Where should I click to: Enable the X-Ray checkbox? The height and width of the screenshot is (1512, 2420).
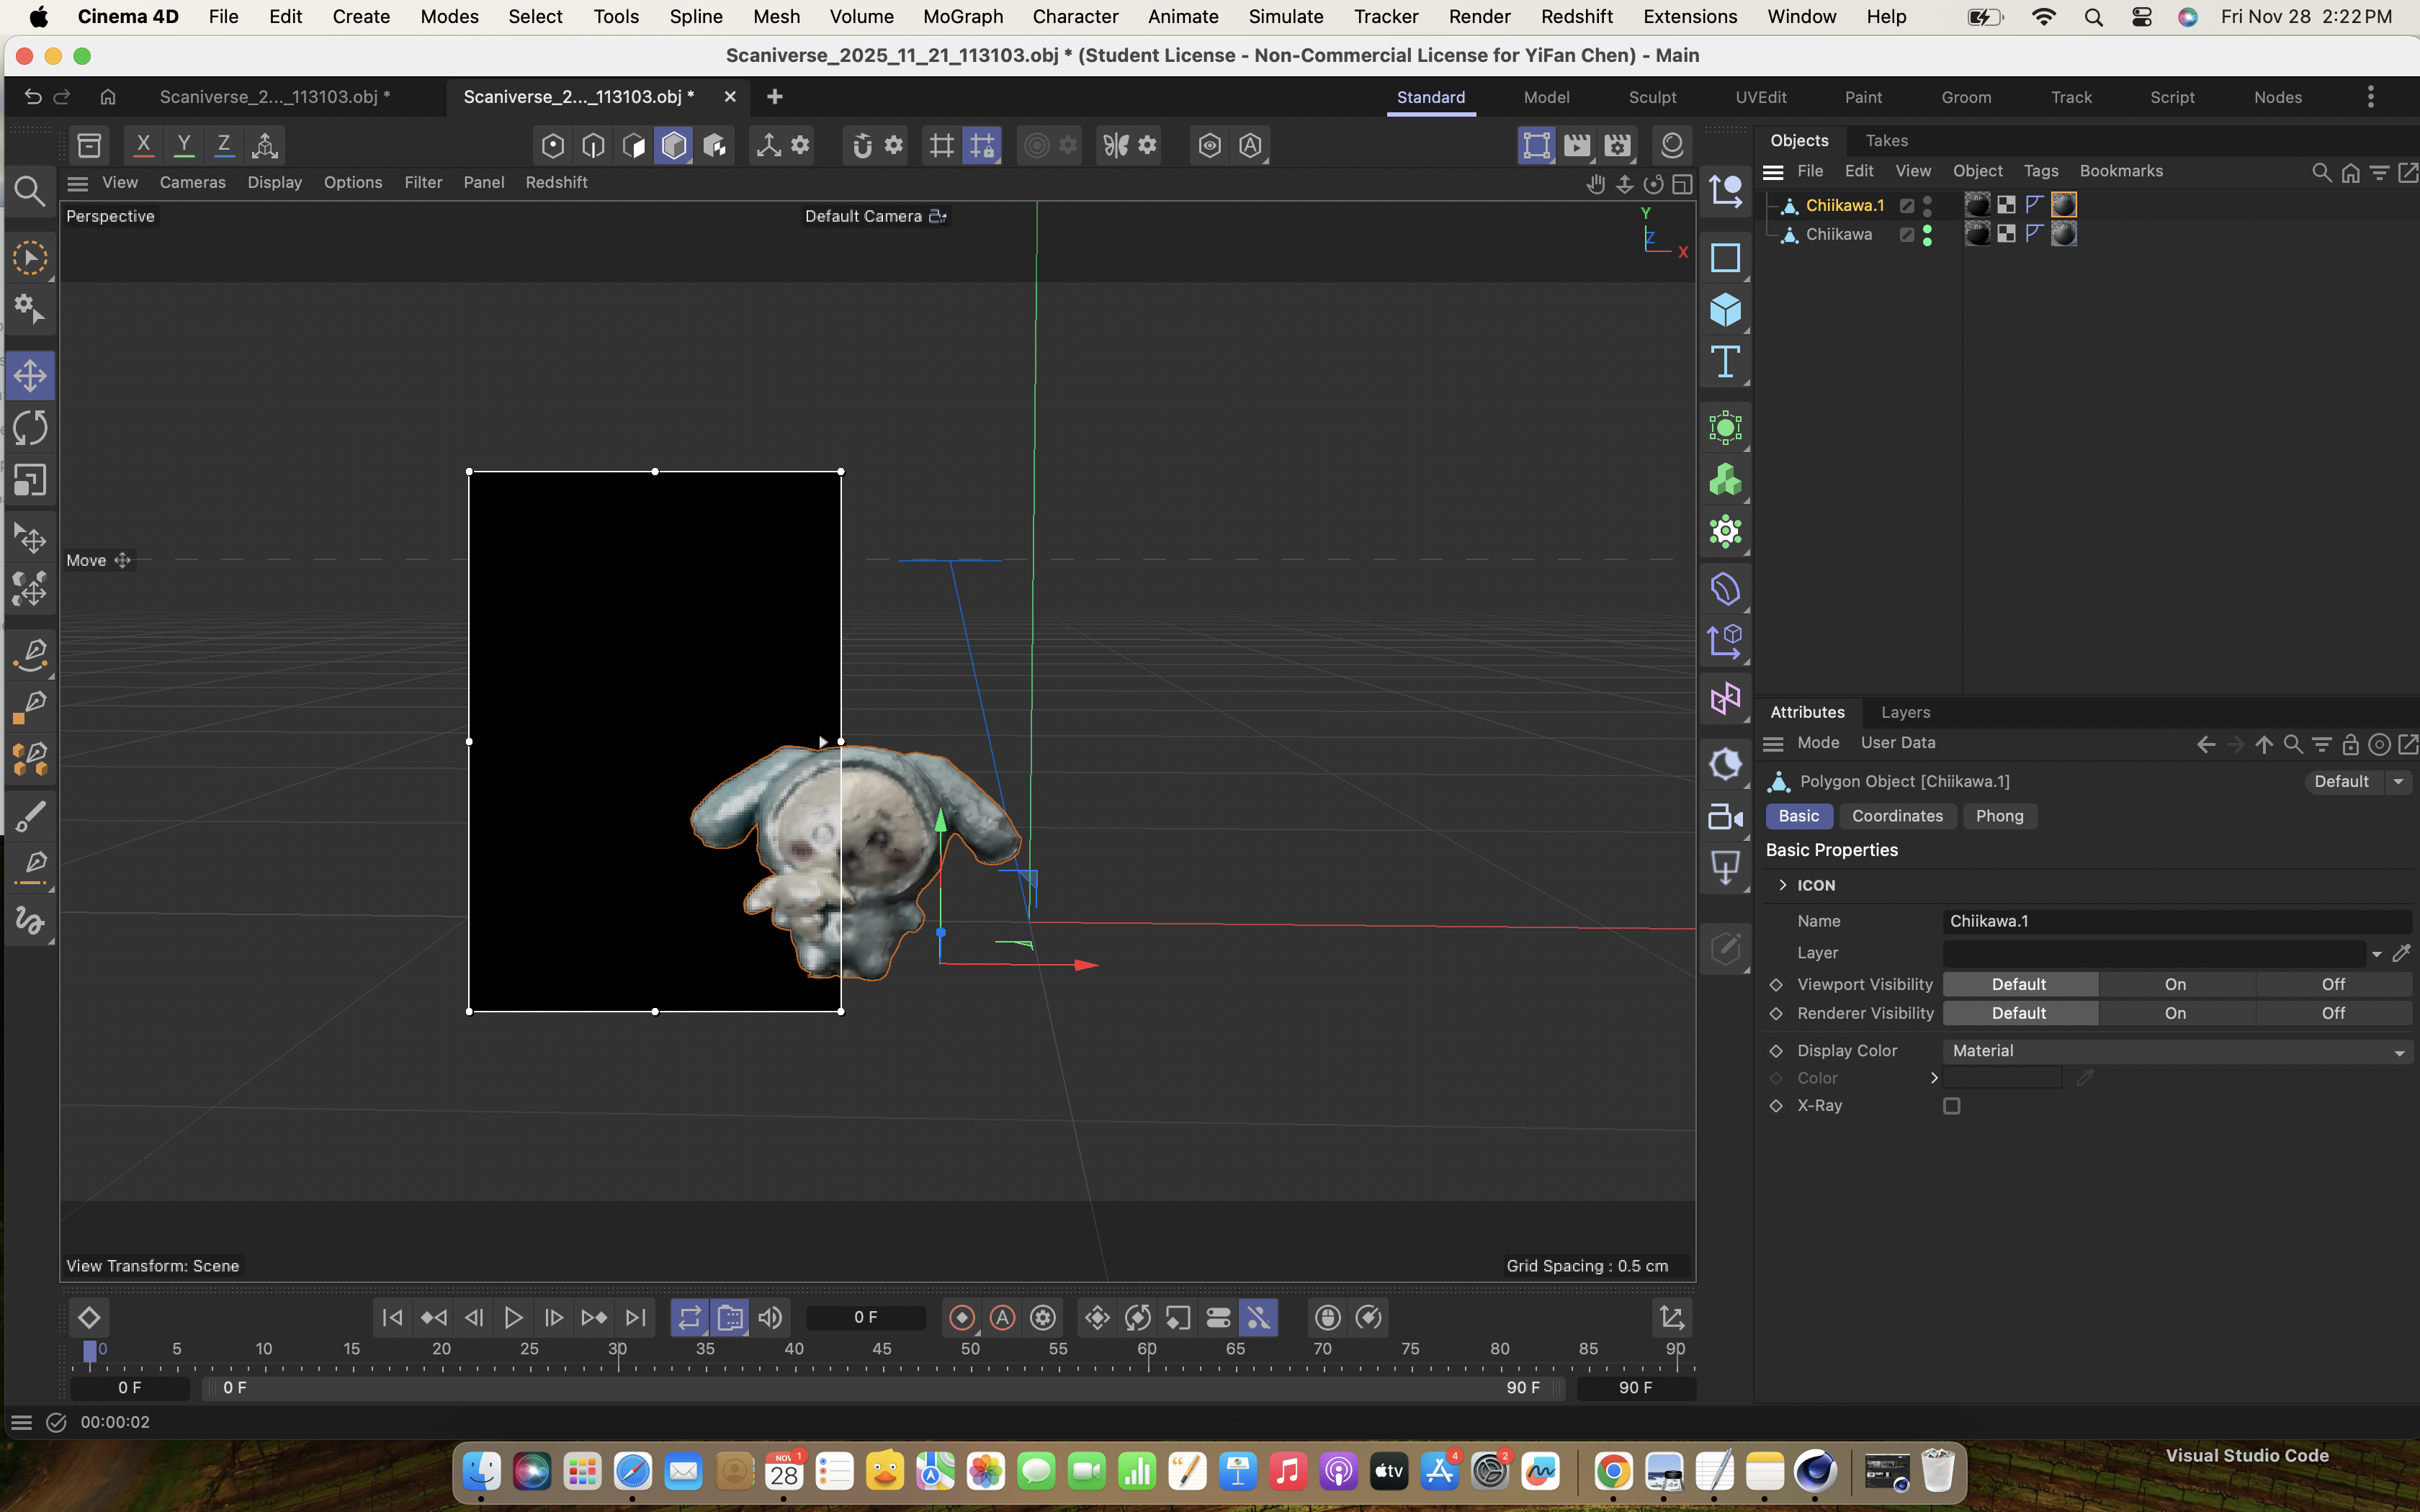click(x=1951, y=1106)
